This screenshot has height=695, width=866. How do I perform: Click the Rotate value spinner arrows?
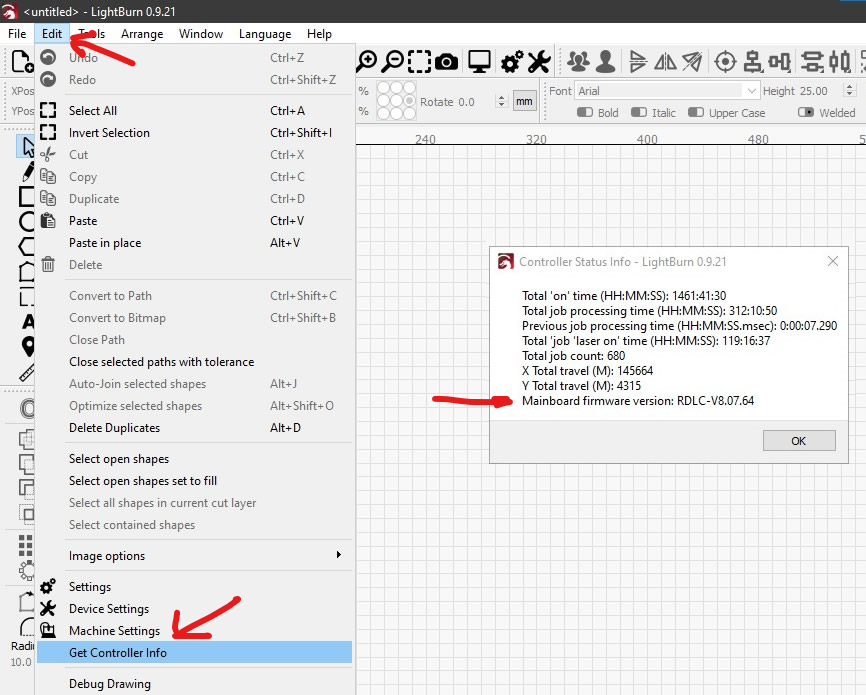(501, 102)
